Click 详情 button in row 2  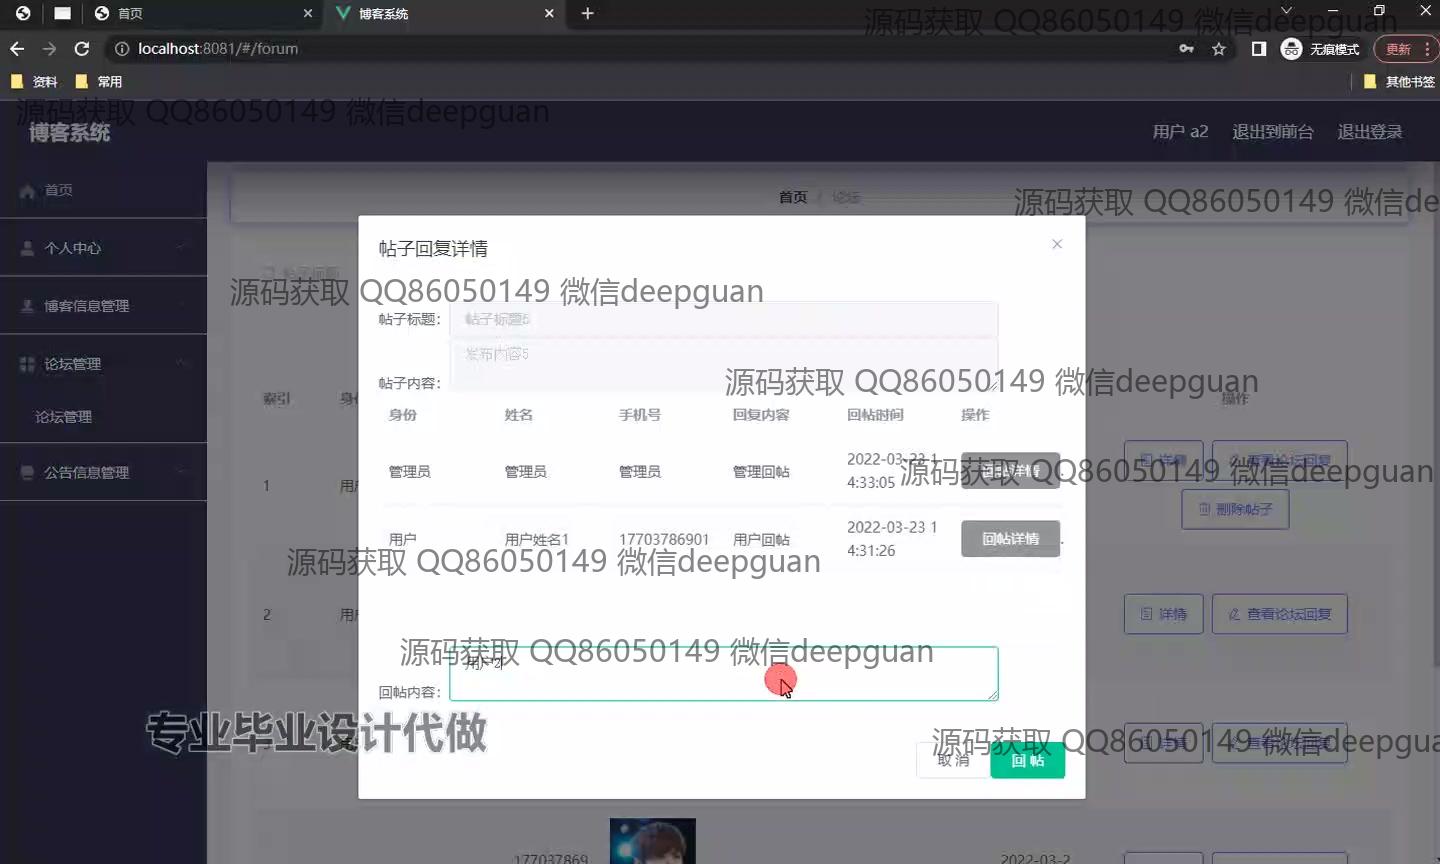1163,614
